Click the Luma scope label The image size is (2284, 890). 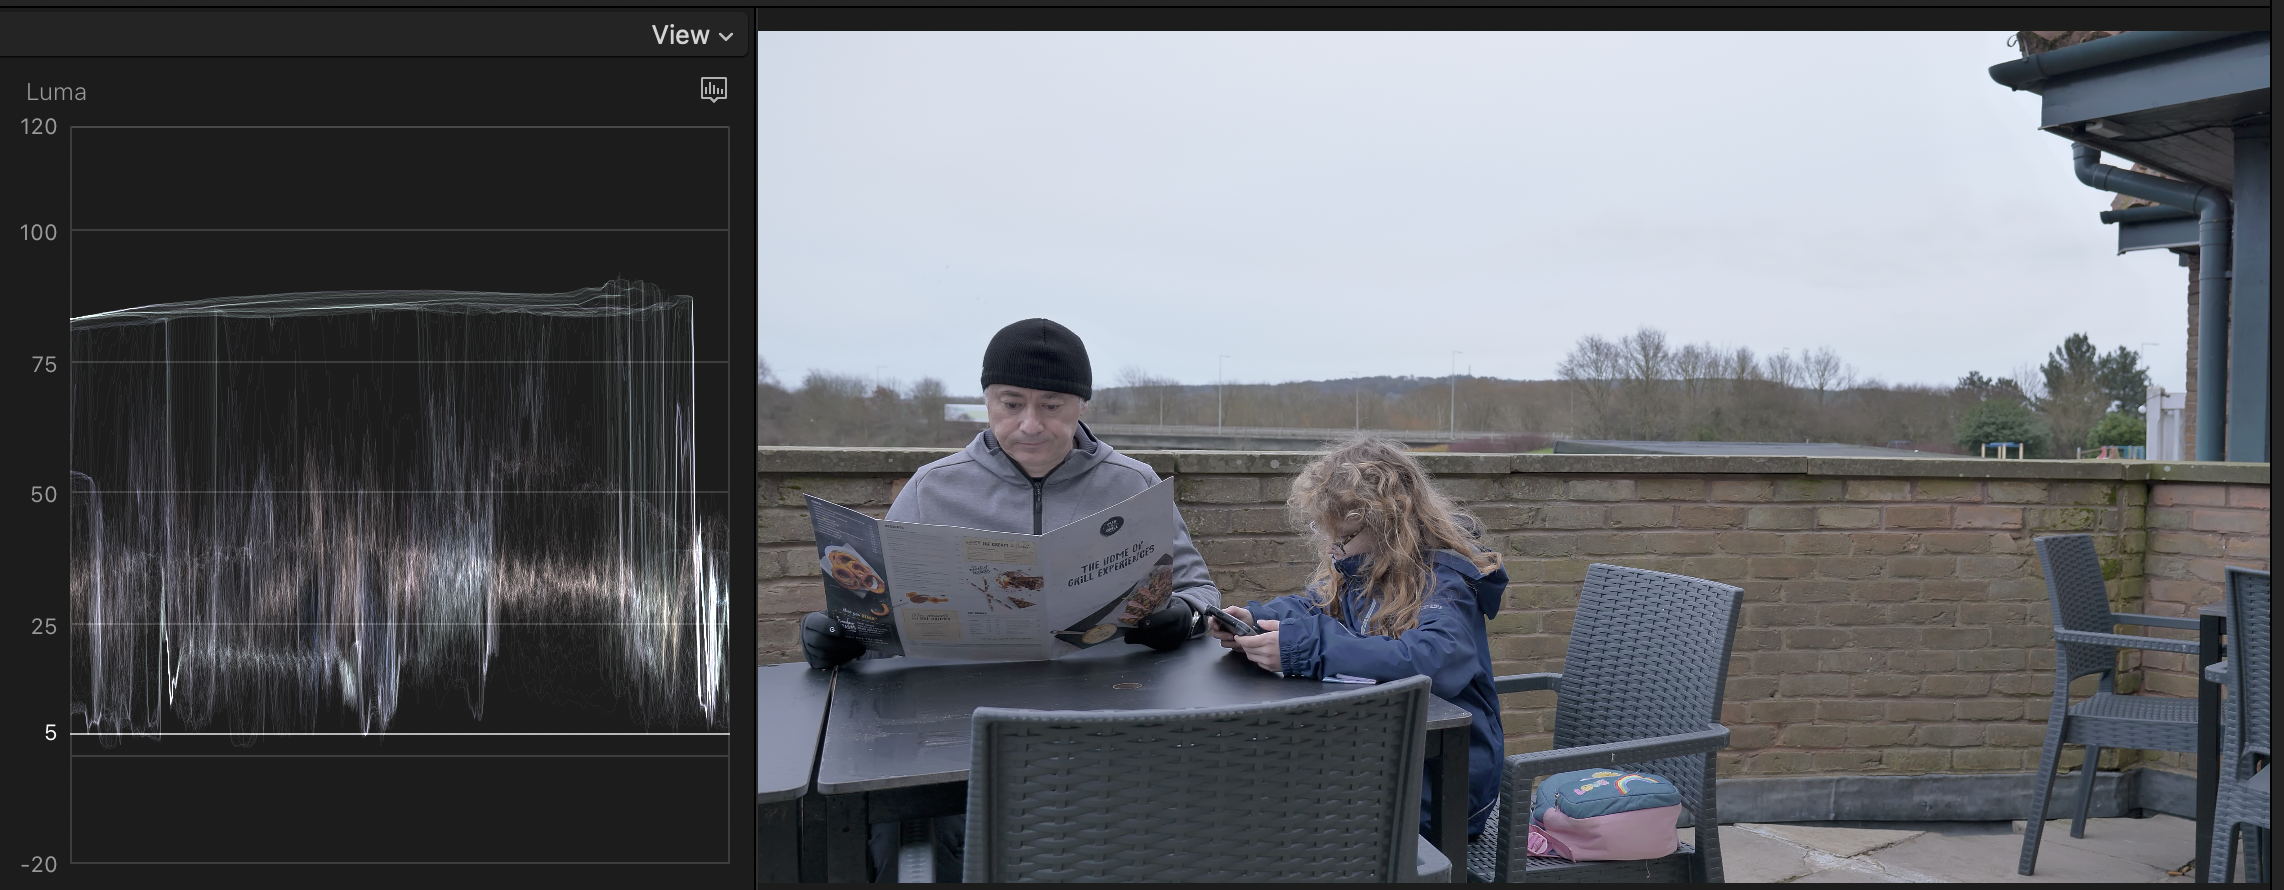[x=56, y=92]
